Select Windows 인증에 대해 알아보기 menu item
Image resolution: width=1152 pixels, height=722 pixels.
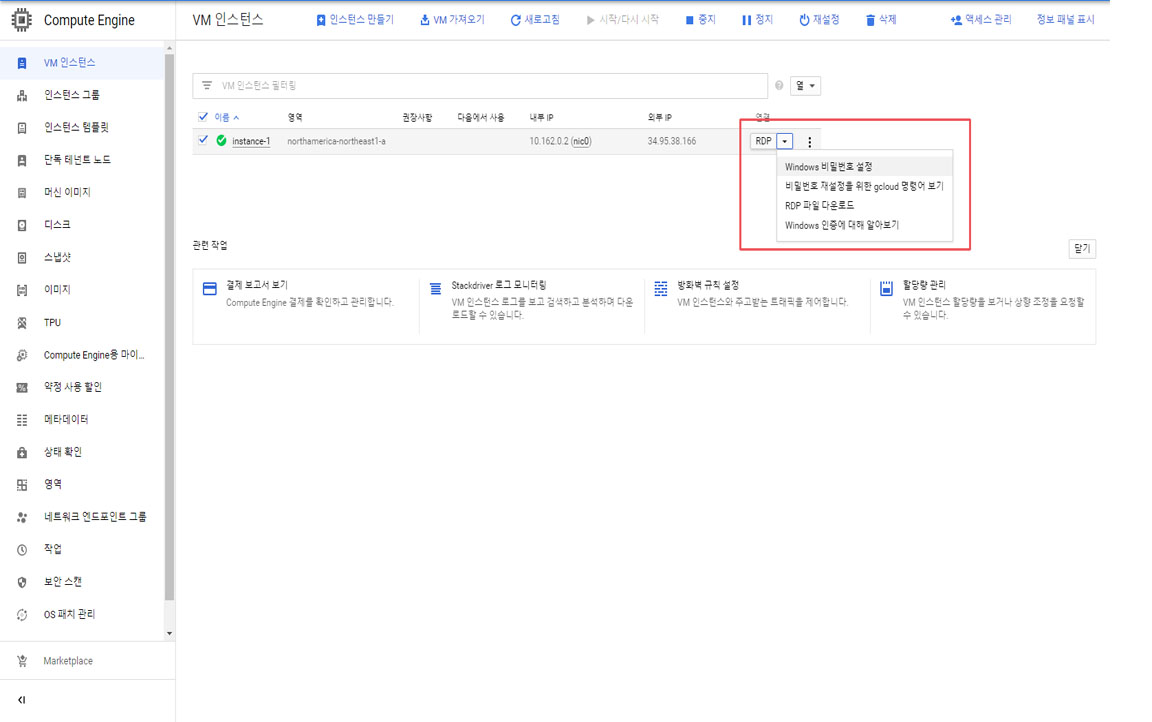(x=865, y=225)
